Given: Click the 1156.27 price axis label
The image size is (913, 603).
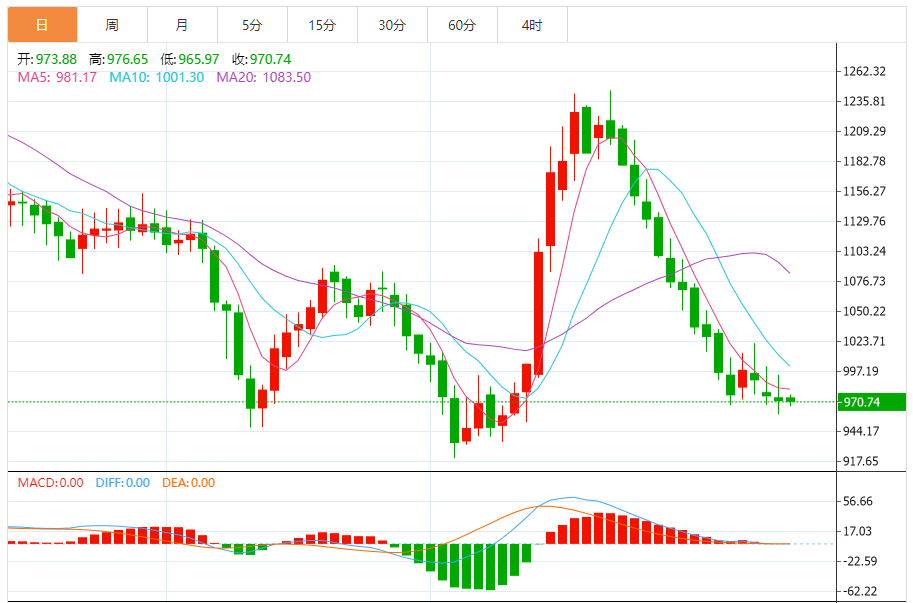Looking at the screenshot, I should 865,191.
